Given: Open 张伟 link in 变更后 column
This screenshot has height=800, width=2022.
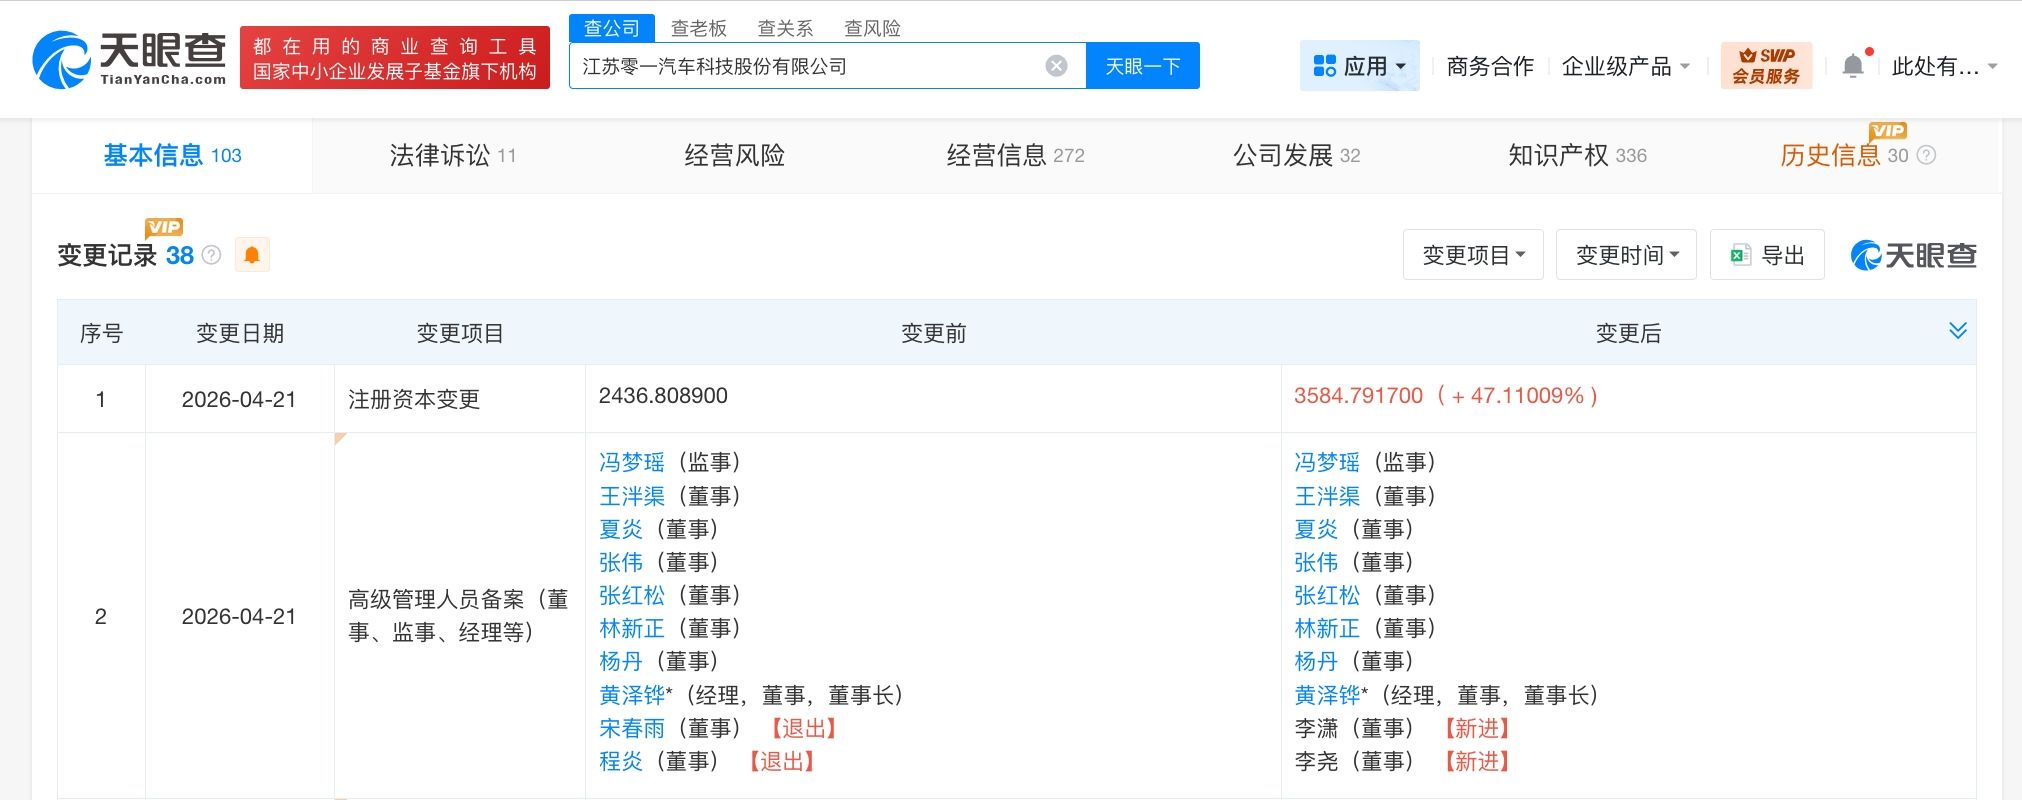Looking at the screenshot, I should (1315, 562).
